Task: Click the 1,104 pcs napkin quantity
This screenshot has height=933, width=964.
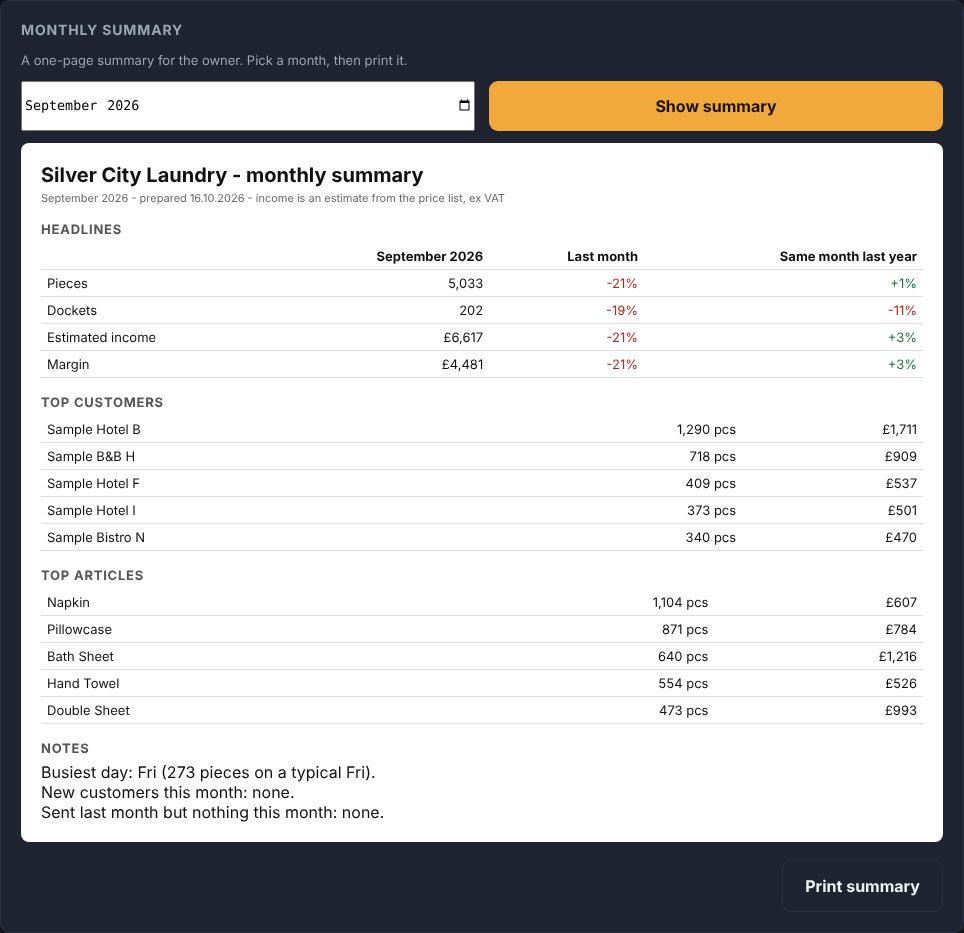Action: click(x=680, y=603)
